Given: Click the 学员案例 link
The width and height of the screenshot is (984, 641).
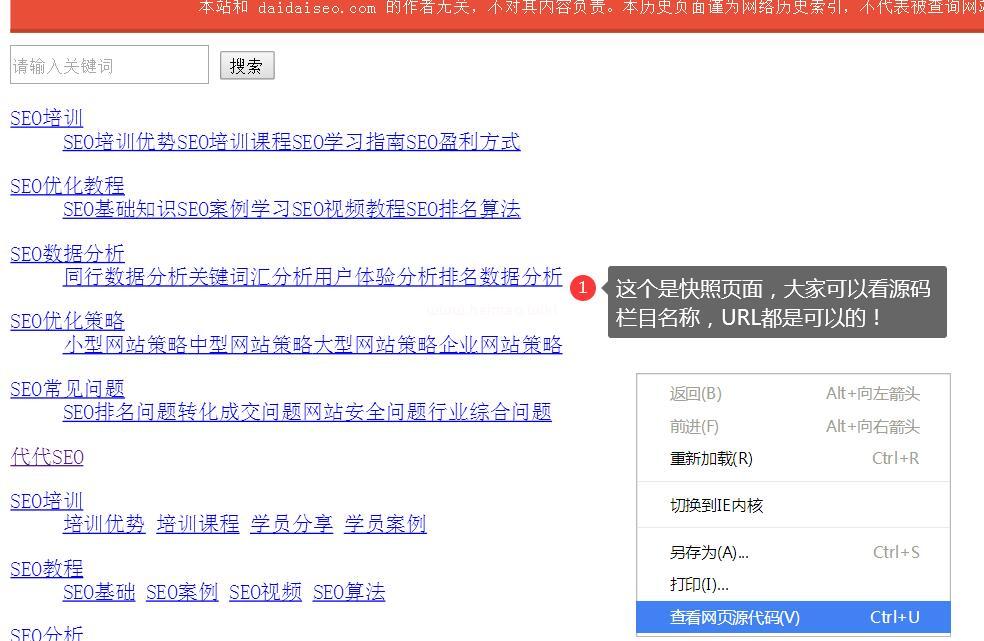Looking at the screenshot, I should tap(385, 523).
